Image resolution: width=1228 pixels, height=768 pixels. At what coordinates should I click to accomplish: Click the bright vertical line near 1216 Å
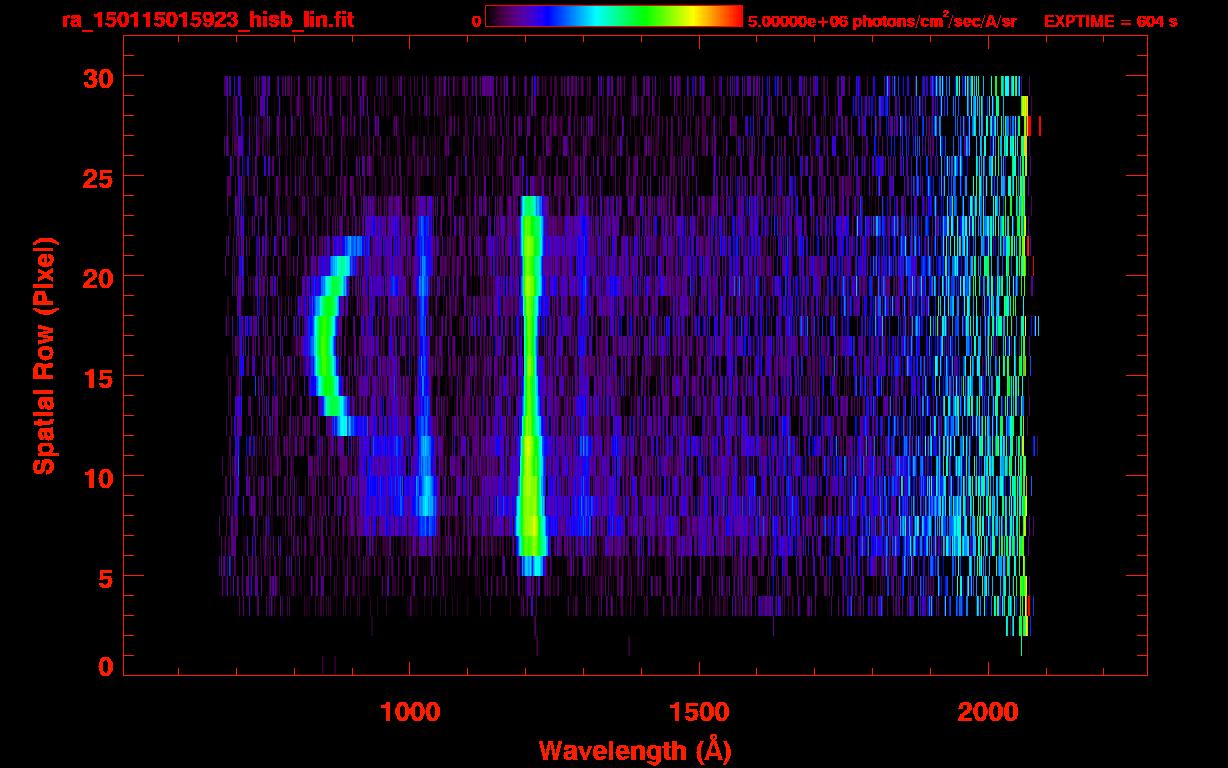(x=531, y=385)
